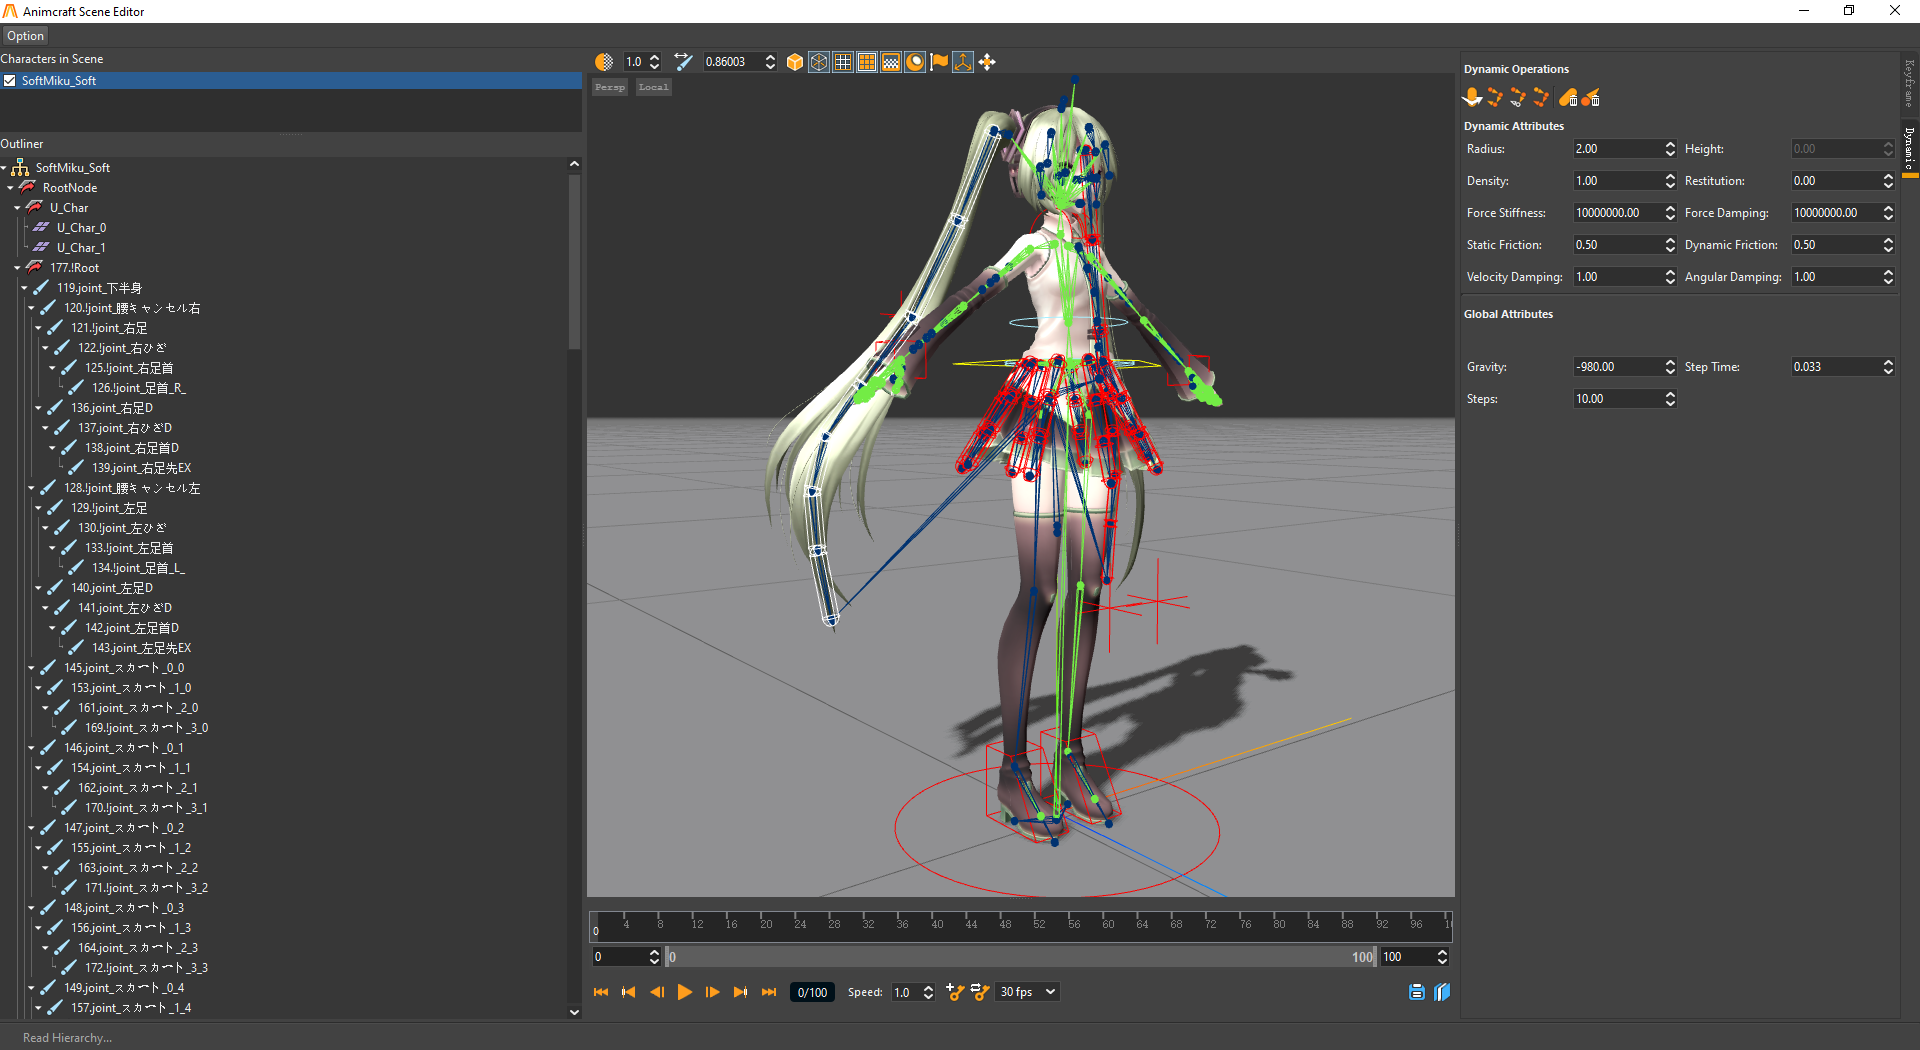Click the delete dynamic joint icon

tap(1591, 97)
